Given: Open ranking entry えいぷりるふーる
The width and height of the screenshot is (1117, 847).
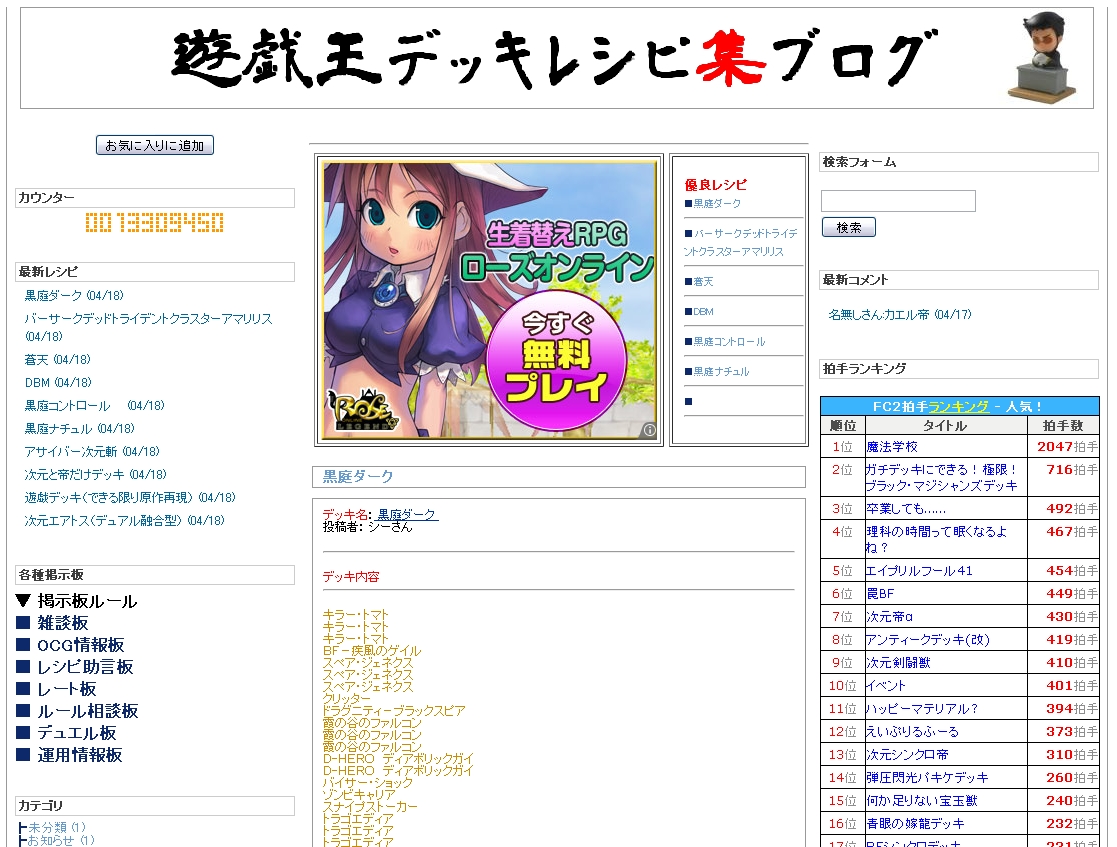Looking at the screenshot, I should pyautogui.click(x=913, y=732).
